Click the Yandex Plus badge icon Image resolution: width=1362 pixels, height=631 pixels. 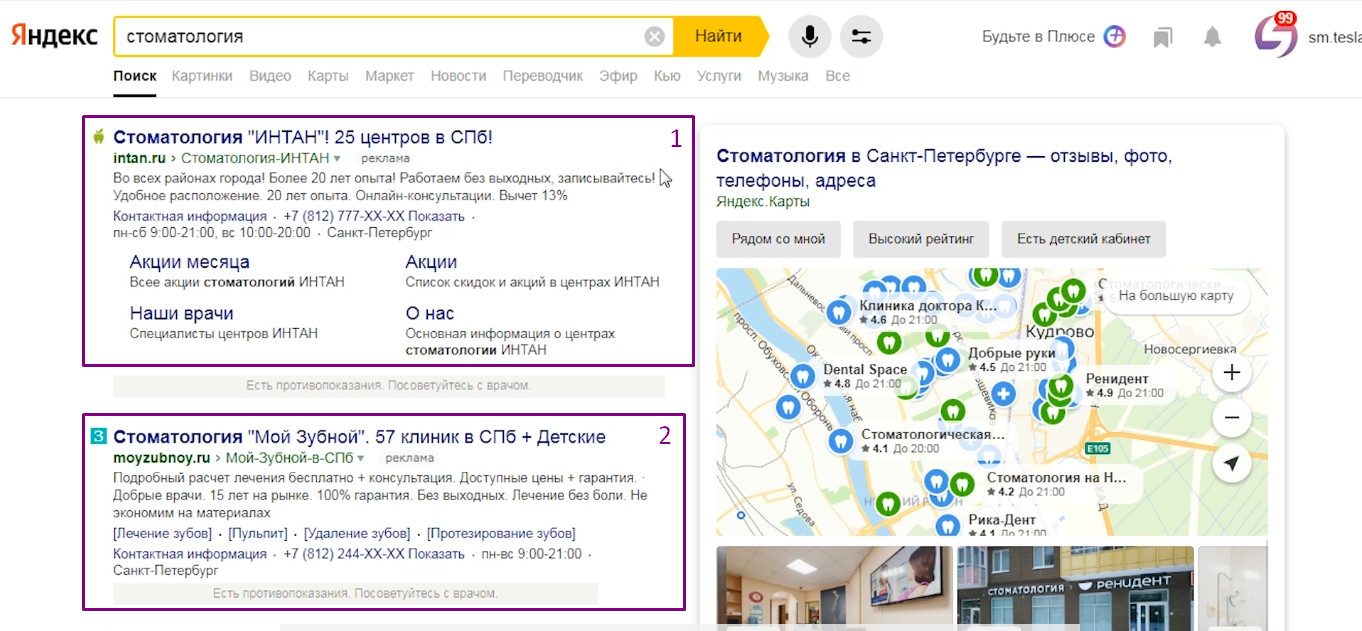coord(1115,37)
